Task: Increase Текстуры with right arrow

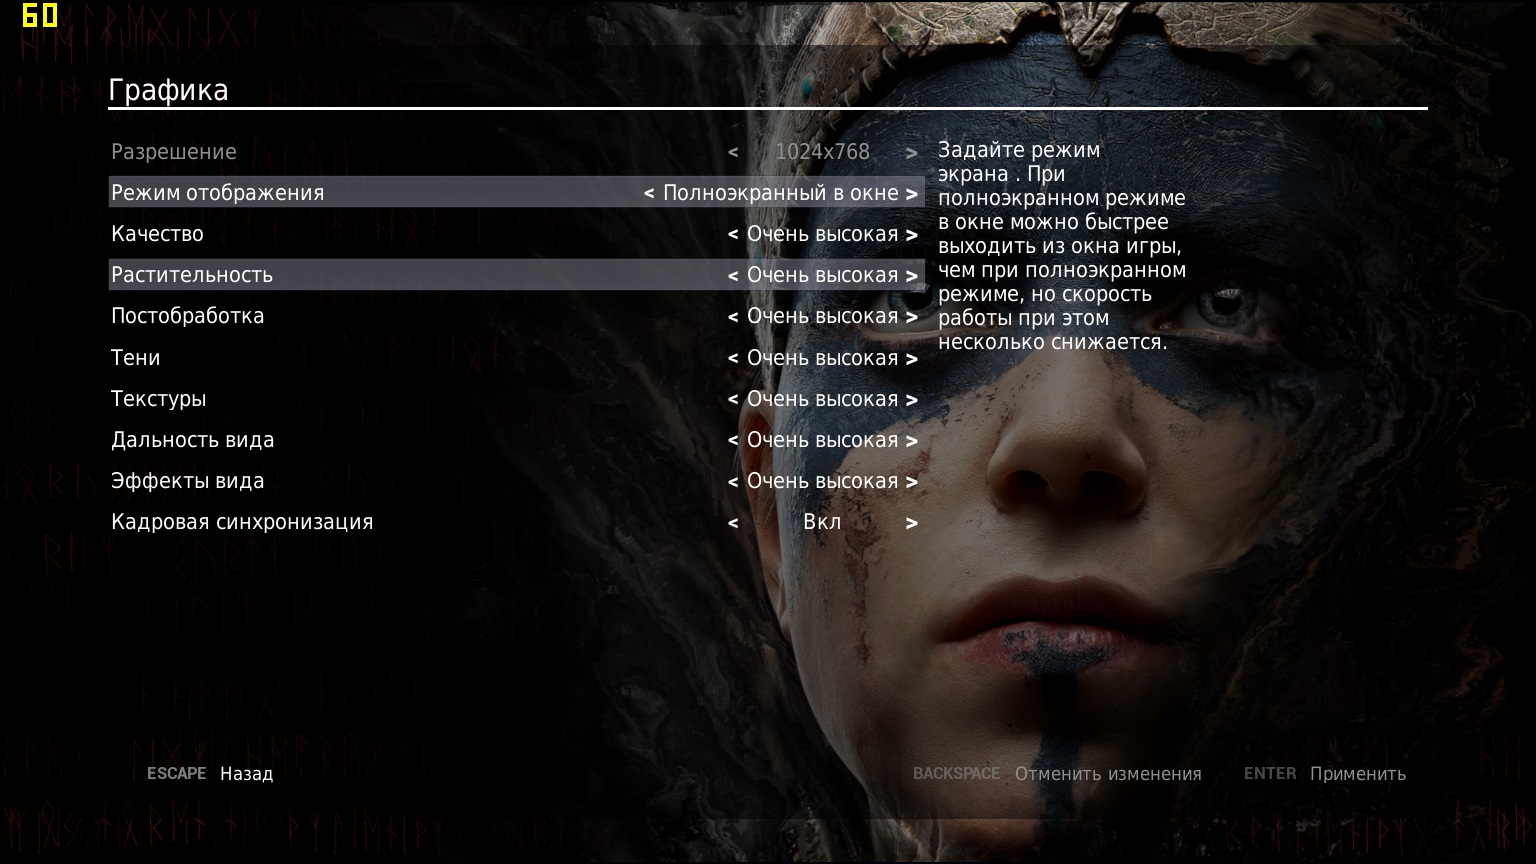Action: 912,400
